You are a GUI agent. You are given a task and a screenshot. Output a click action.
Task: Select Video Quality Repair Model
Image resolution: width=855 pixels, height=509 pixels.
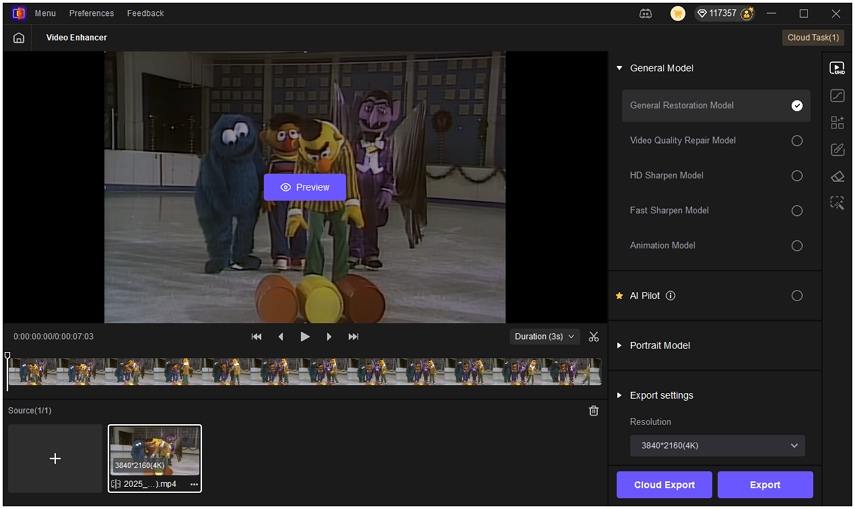[x=716, y=140]
